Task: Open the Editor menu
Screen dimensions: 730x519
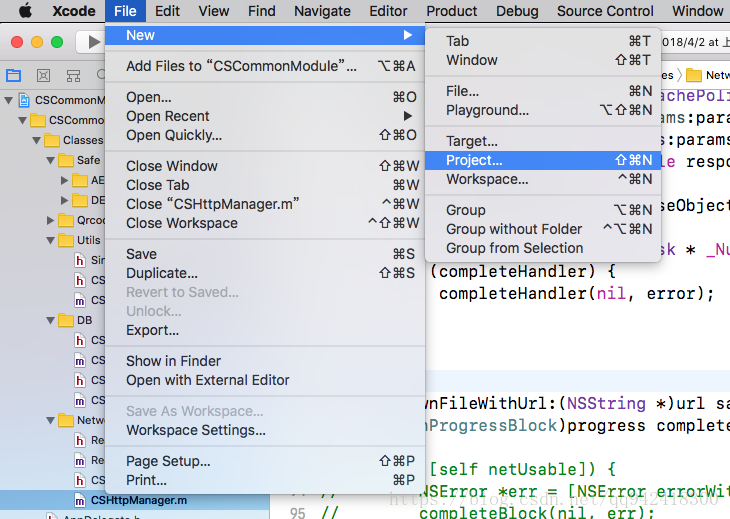Action: 388,11
